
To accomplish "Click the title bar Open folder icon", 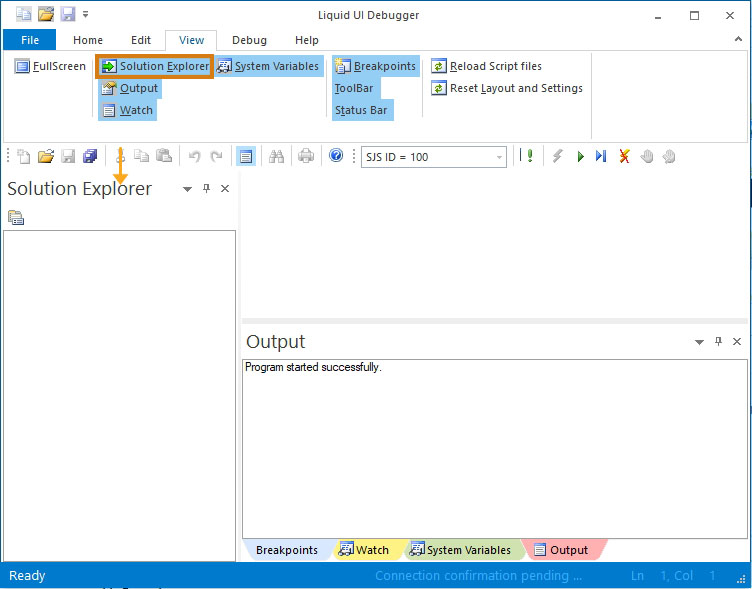I will click(x=46, y=14).
